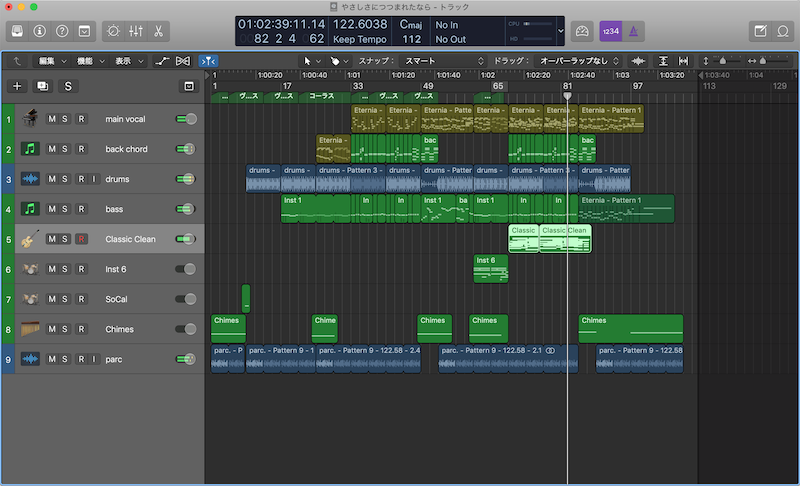Click global Solo S button
This screenshot has width=800, height=486.
tap(68, 86)
